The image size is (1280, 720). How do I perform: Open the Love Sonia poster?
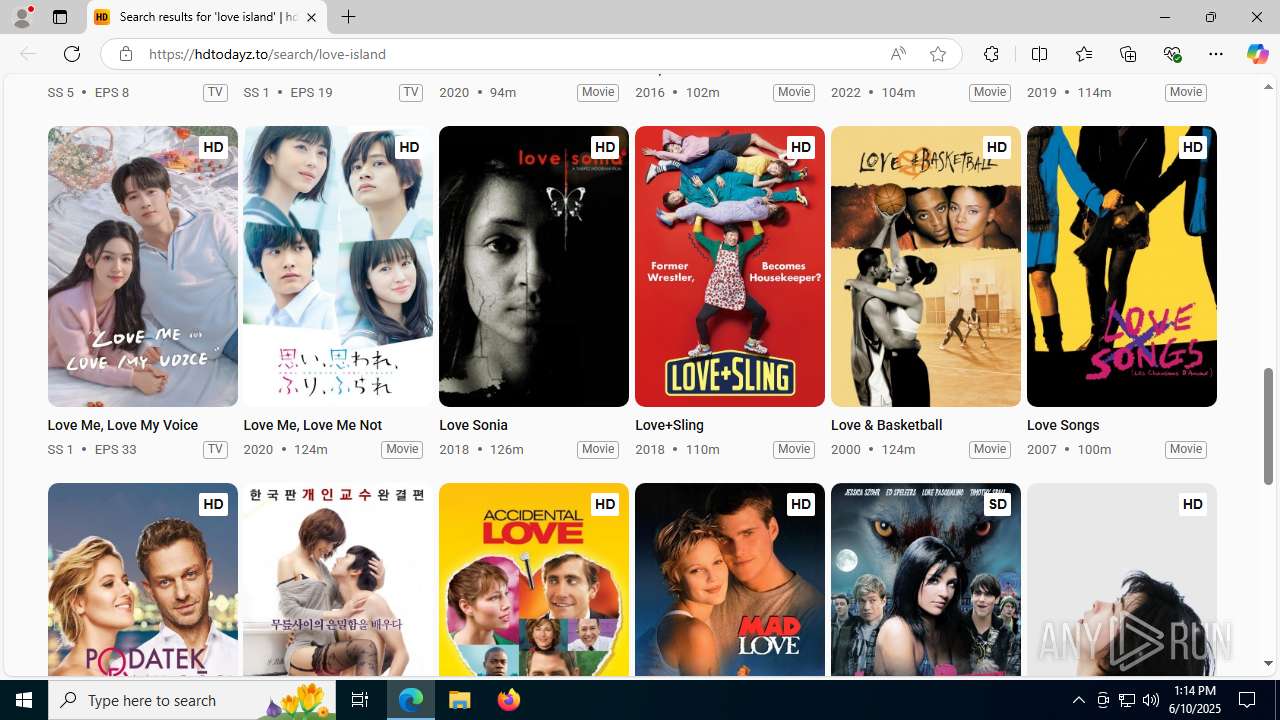[534, 266]
